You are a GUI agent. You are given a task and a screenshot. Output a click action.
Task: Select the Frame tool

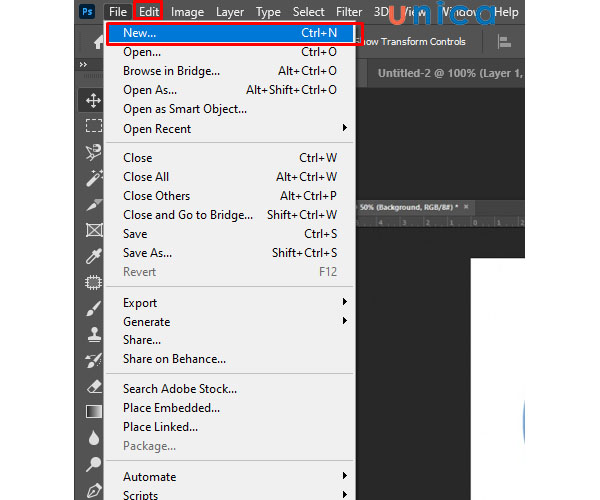[93, 230]
